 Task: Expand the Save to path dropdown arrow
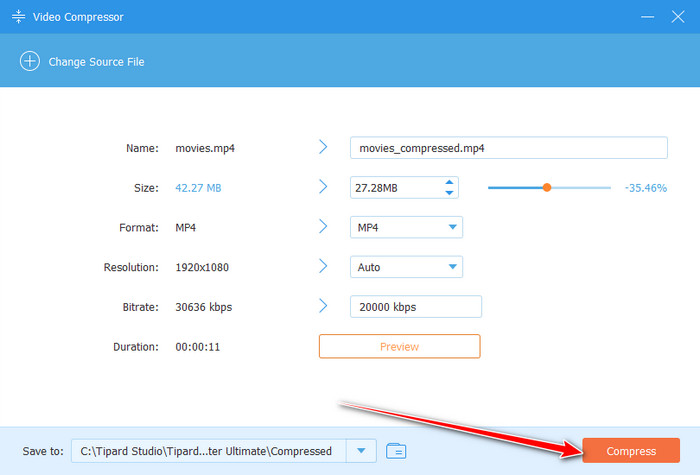360,451
